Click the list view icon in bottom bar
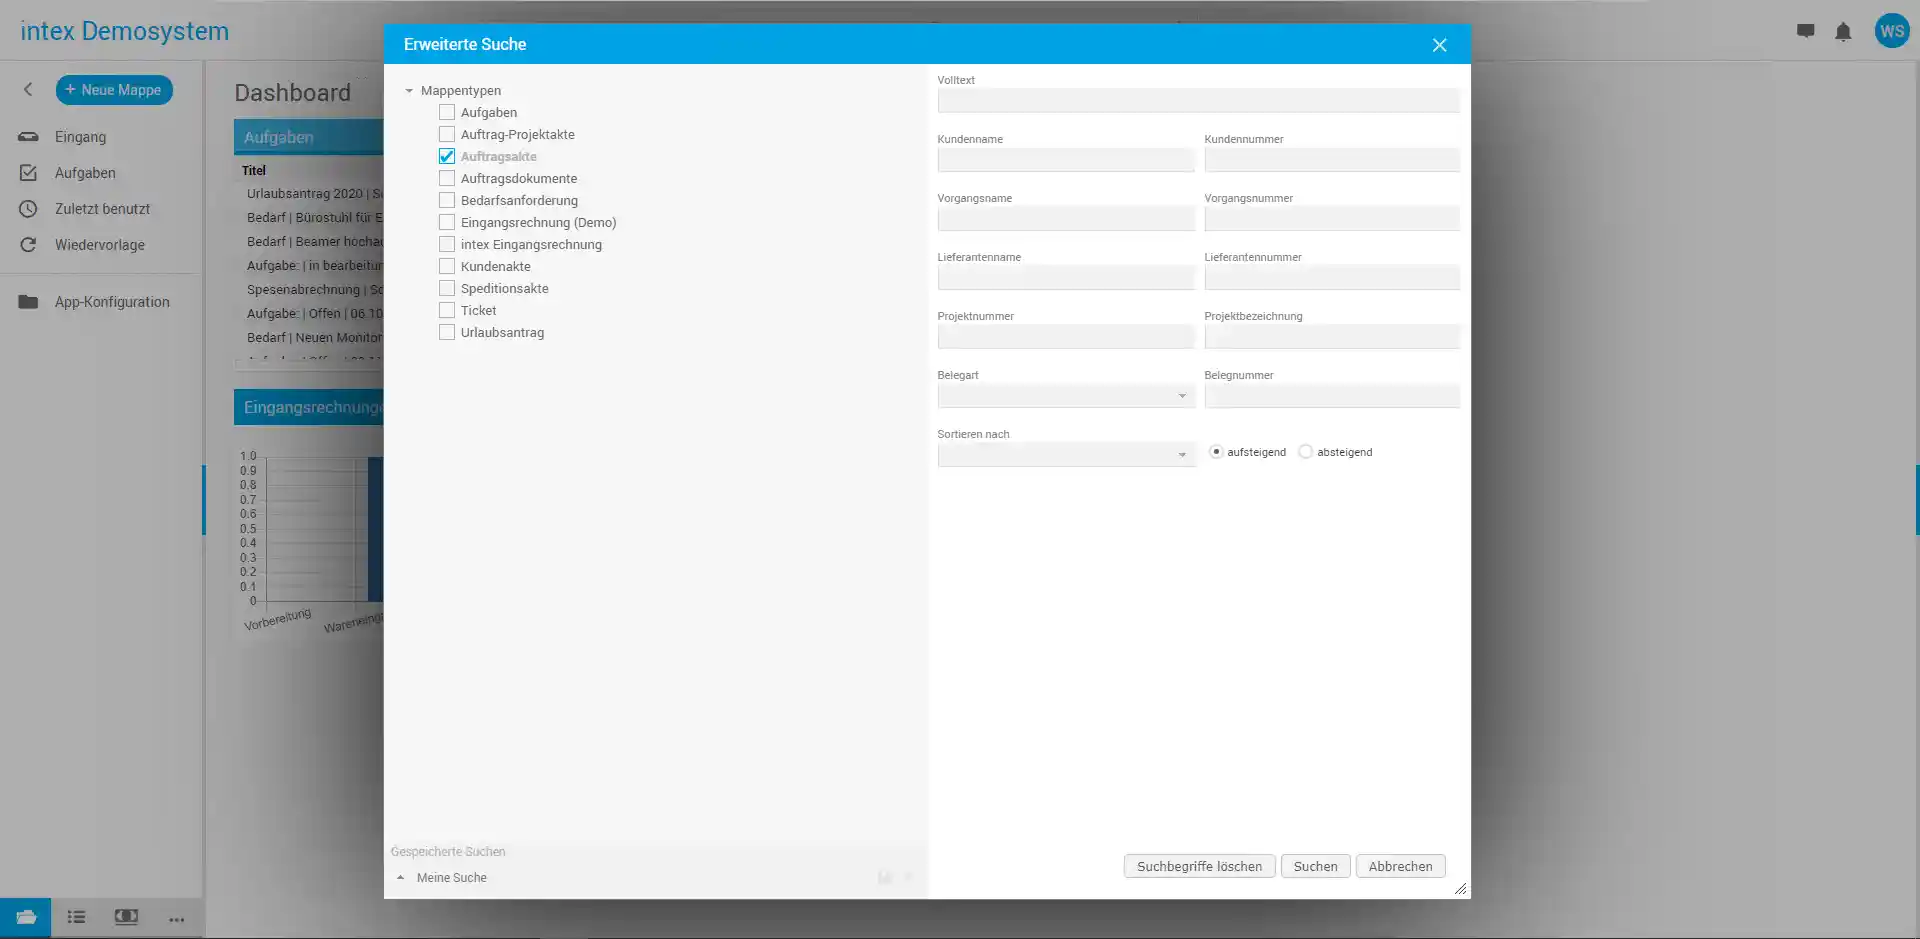1920x939 pixels. (76, 917)
